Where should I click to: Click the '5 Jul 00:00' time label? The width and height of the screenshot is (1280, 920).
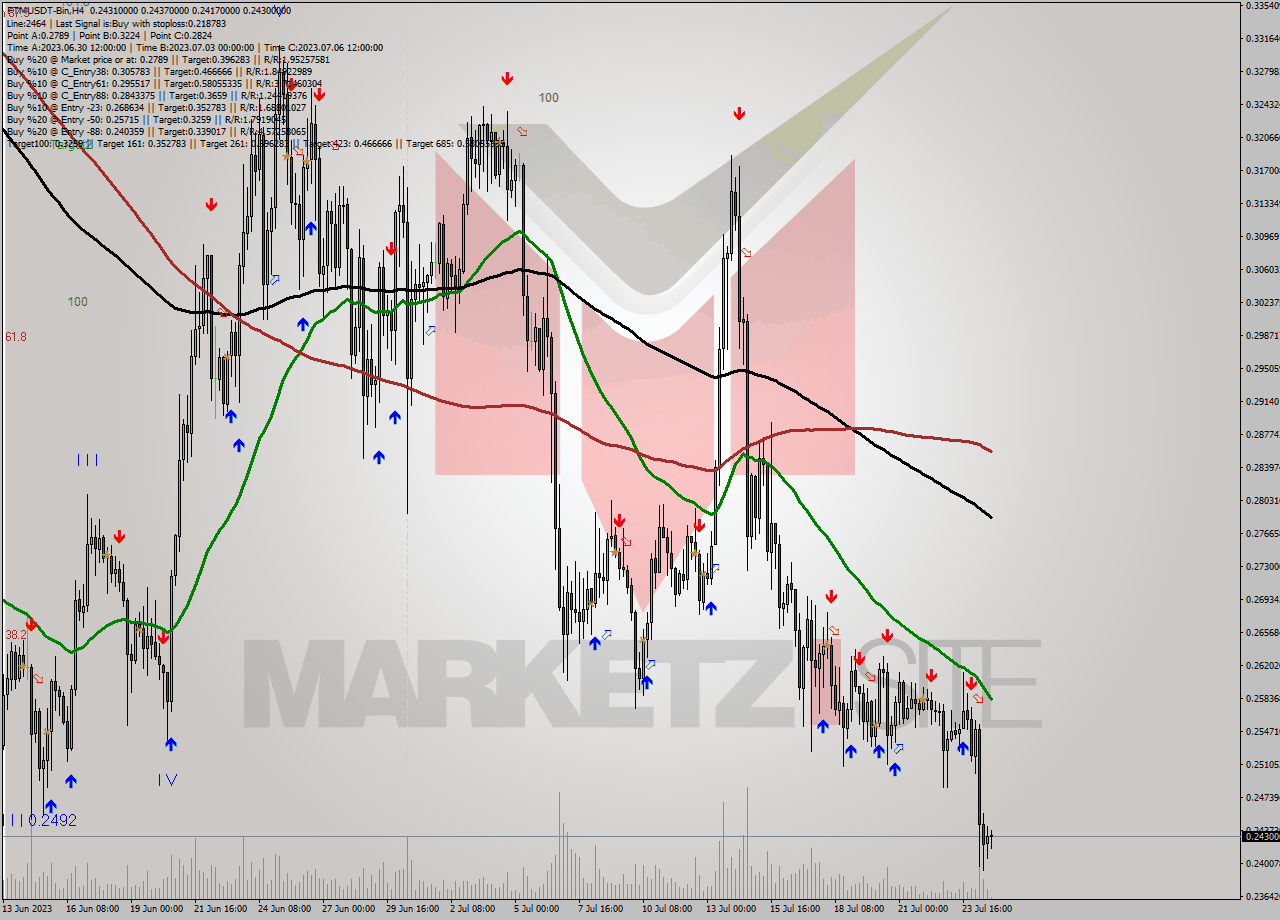(536, 909)
